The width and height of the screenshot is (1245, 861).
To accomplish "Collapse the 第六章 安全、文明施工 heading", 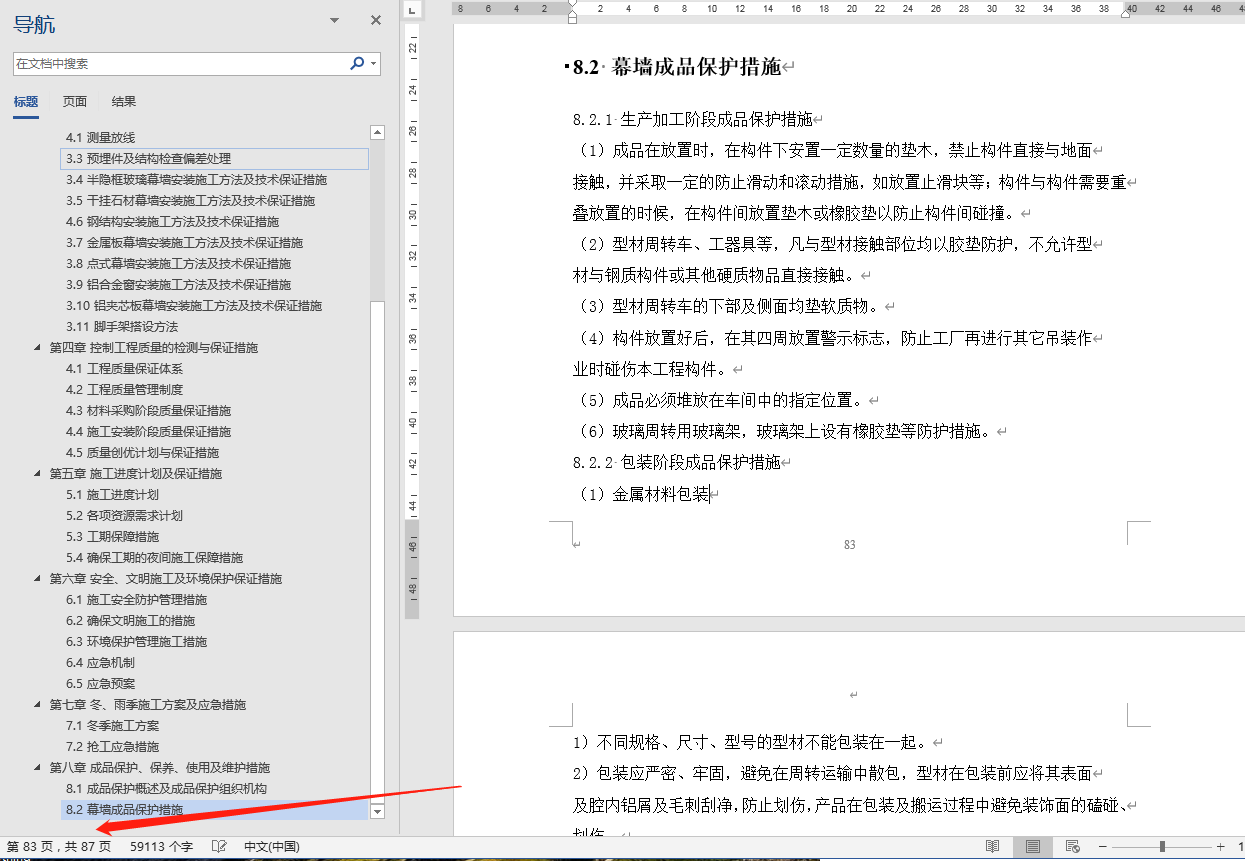I will point(38,579).
